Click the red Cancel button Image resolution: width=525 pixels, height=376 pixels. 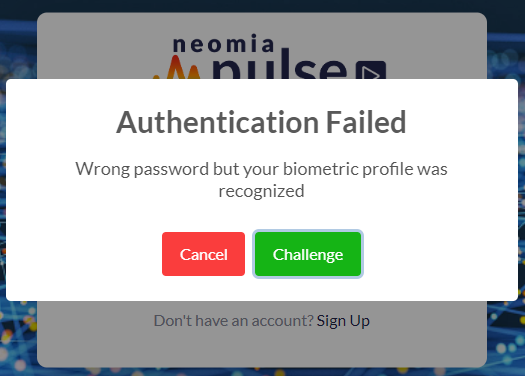[203, 254]
